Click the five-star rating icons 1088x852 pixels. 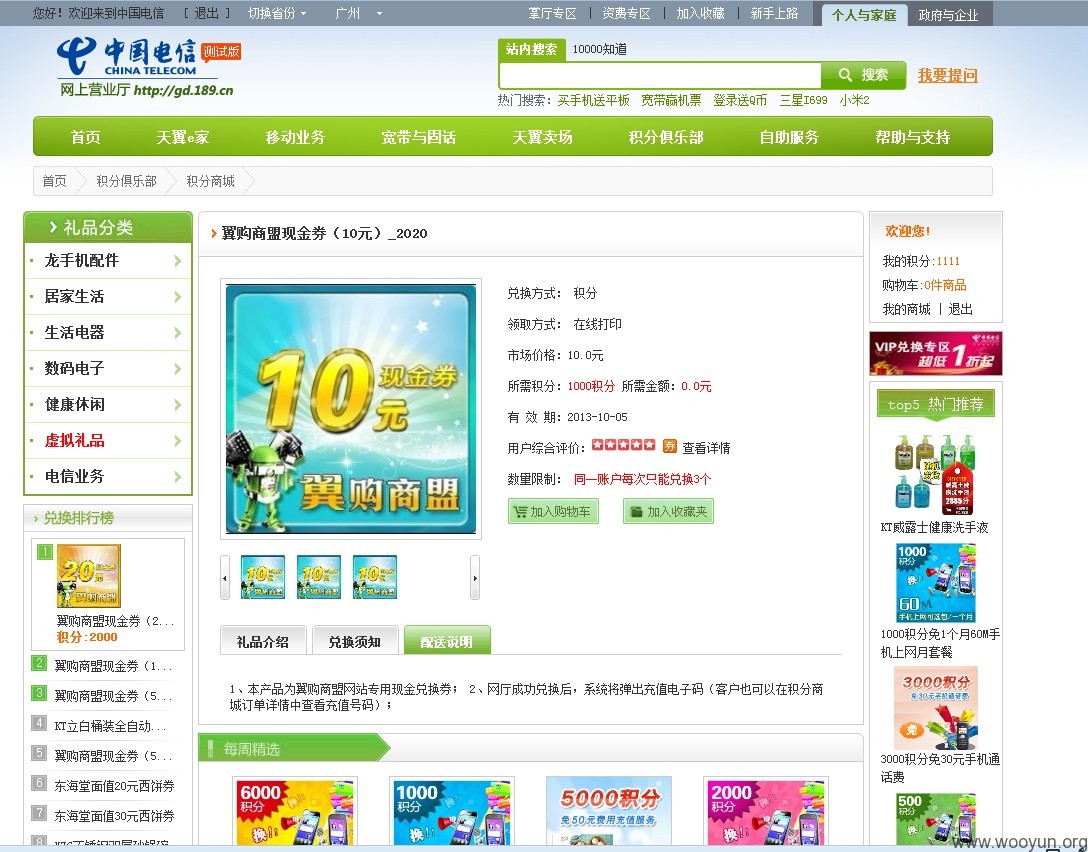coord(623,445)
